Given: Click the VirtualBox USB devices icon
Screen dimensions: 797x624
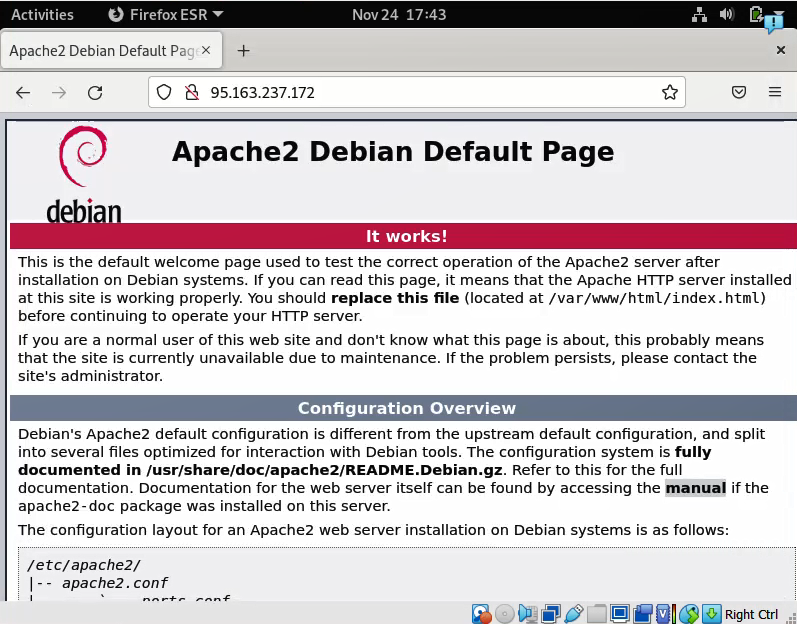Looking at the screenshot, I should click(x=573, y=613).
